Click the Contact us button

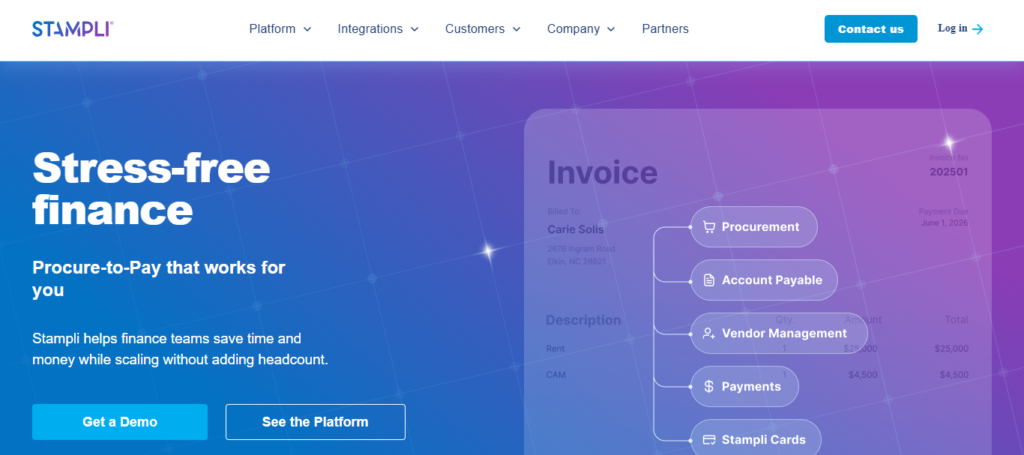871,29
